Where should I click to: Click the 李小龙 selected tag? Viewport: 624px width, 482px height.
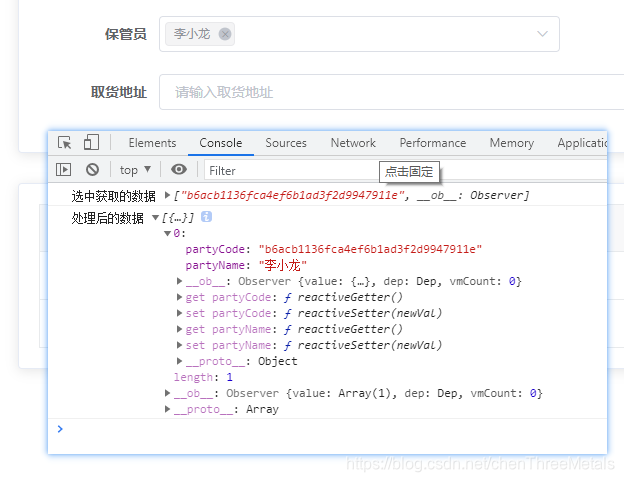click(200, 34)
